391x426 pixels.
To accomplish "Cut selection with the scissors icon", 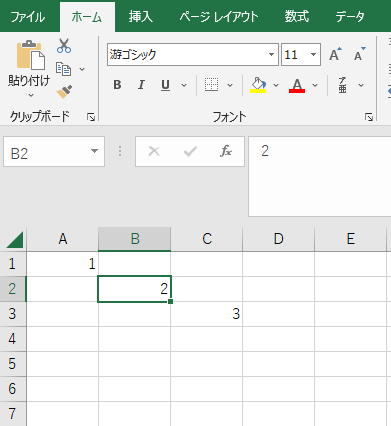I will [64, 46].
